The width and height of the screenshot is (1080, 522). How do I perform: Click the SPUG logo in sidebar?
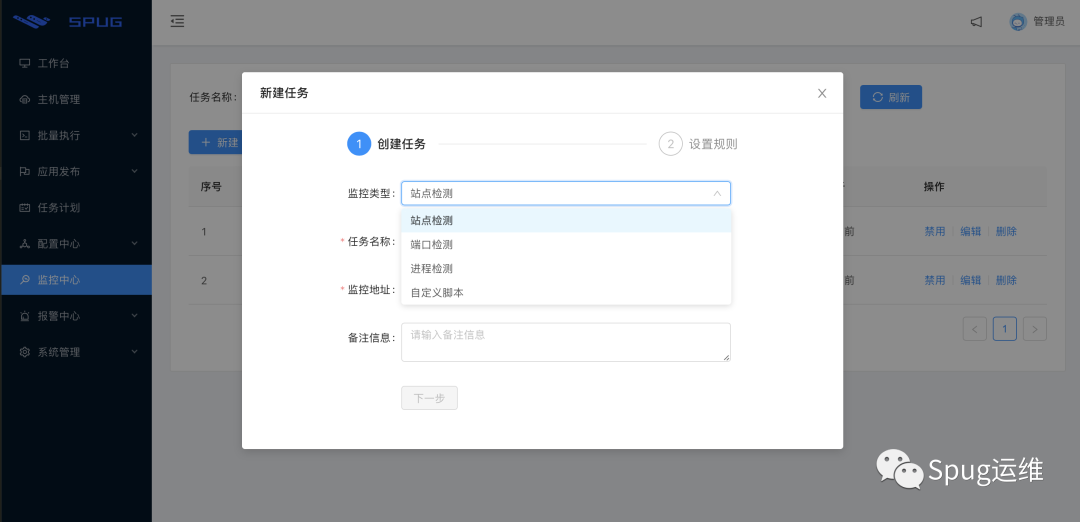[68, 21]
